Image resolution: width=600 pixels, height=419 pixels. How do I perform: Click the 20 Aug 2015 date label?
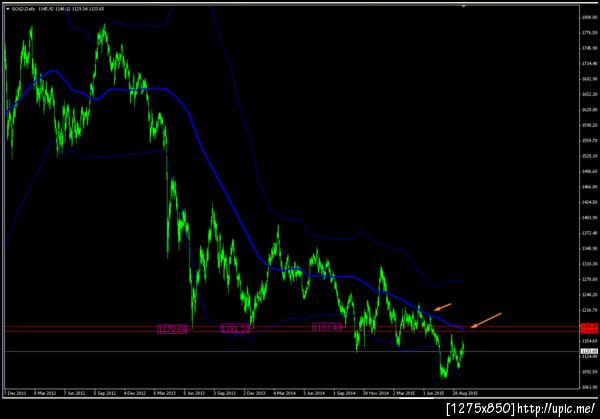(465, 393)
